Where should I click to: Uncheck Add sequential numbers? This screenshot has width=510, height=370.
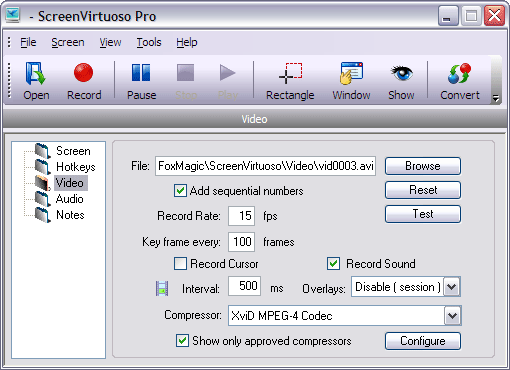180,191
